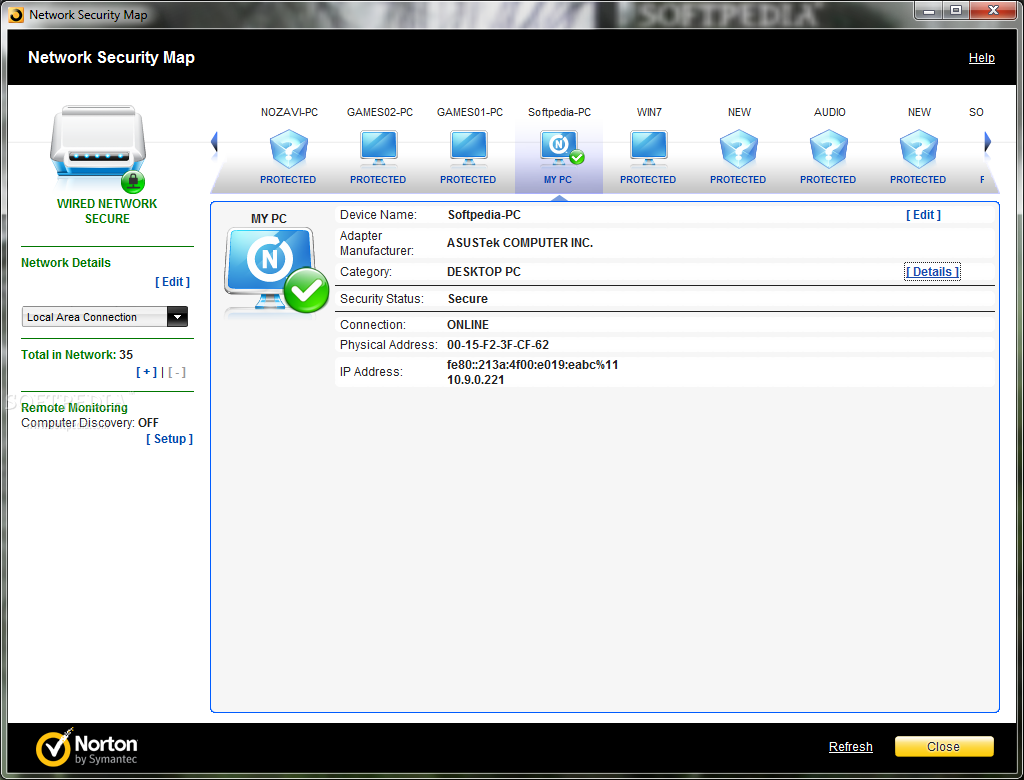Click the WIRED NETWORK SECURE label
Image resolution: width=1024 pixels, height=780 pixels.
[x=107, y=211]
